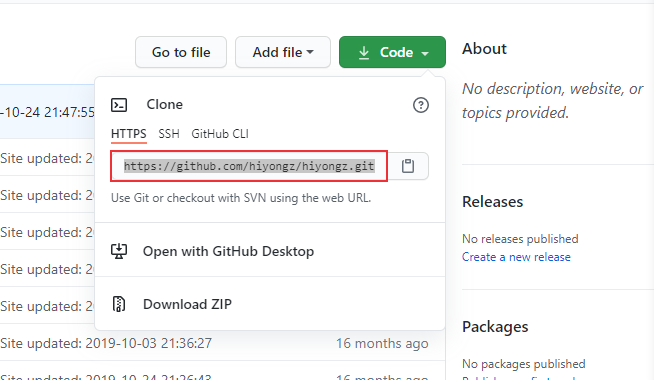Switch to the GitHub CLI tab
This screenshot has width=654, height=380.
(x=220, y=134)
